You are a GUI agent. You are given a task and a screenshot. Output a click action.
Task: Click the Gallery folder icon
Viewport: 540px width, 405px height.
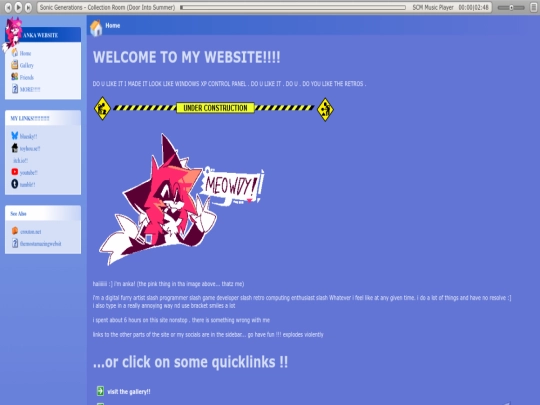14,65
